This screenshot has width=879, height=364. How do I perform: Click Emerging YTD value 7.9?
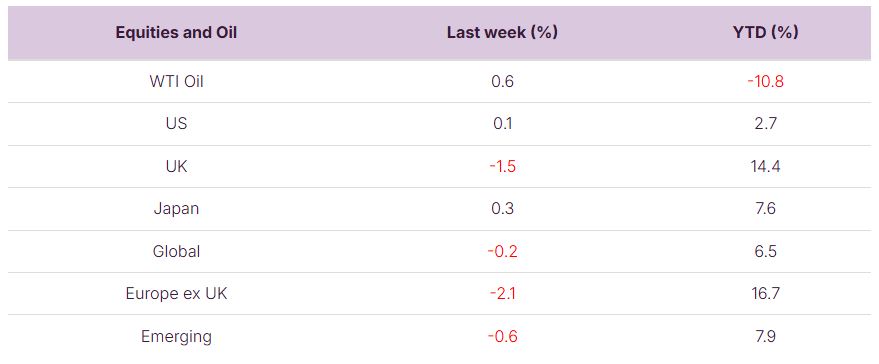(x=765, y=337)
